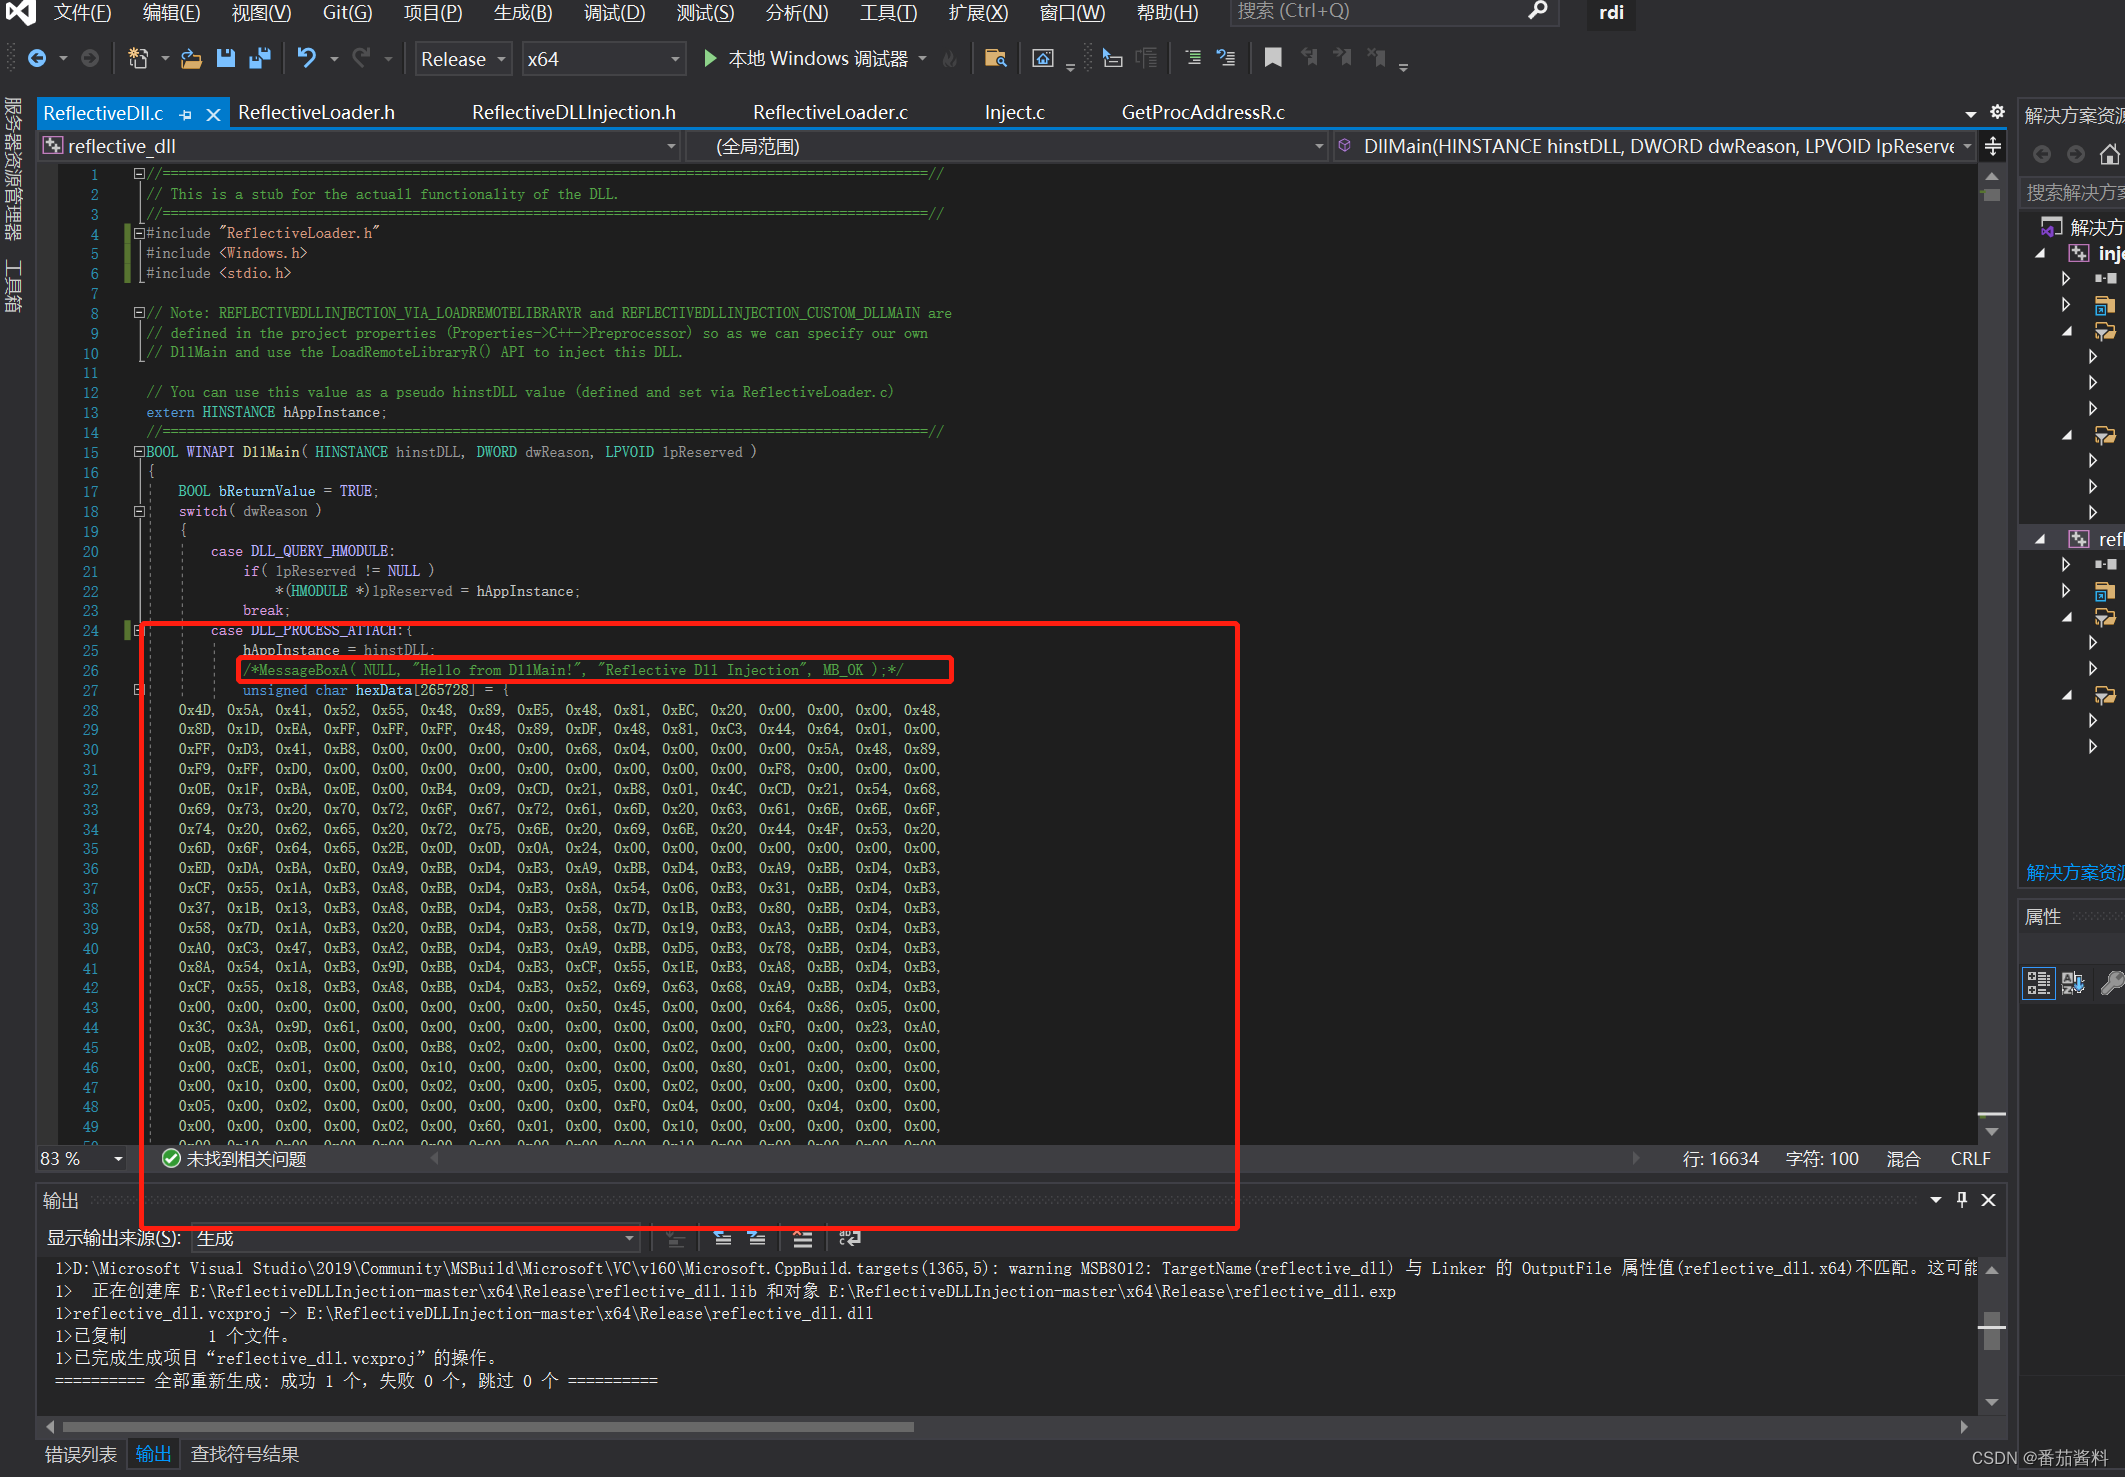This screenshot has height=1477, width=2125.
Task: Open the 错误列表 tab at bottom
Action: pos(80,1454)
